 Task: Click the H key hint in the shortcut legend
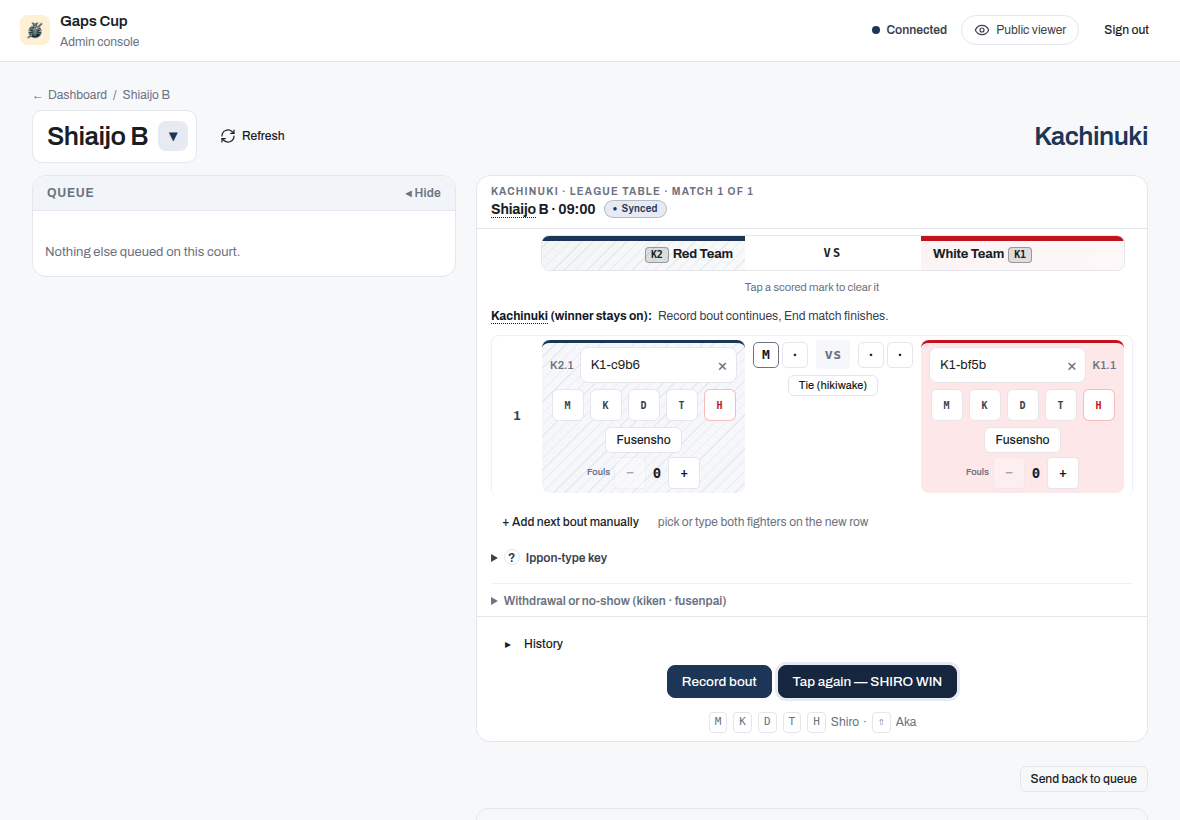[817, 722]
